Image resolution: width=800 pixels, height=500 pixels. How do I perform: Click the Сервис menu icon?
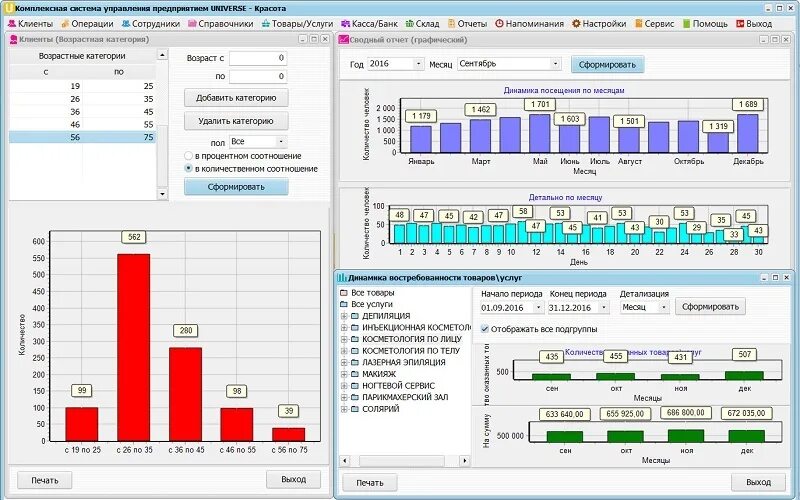(639, 23)
